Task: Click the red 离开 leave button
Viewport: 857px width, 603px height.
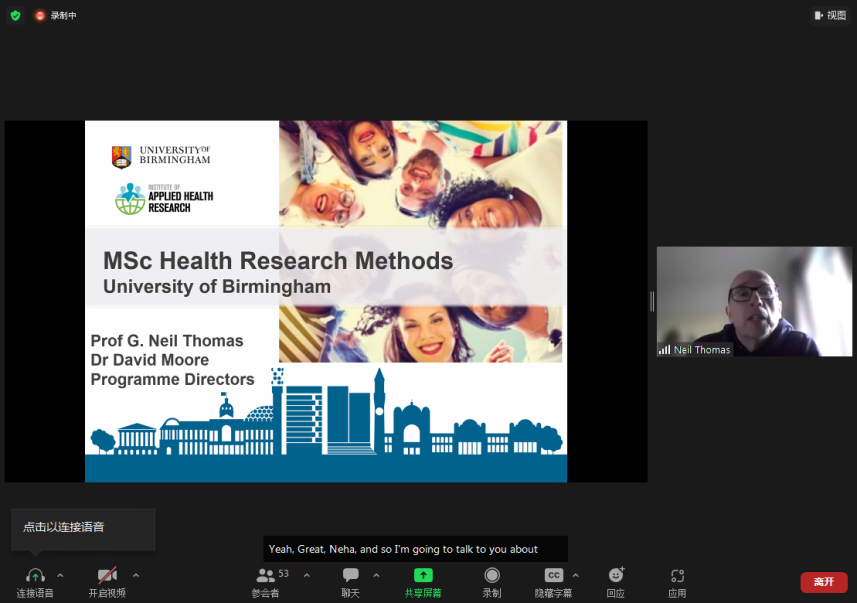Action: (824, 582)
